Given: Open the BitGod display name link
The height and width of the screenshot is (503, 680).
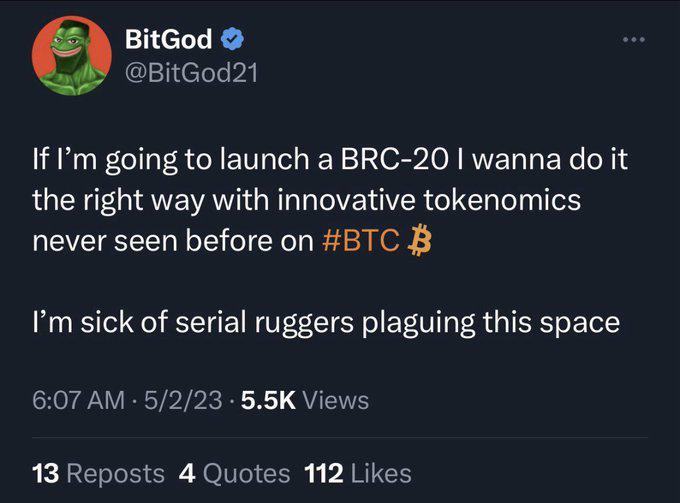Looking at the screenshot, I should [168, 40].
